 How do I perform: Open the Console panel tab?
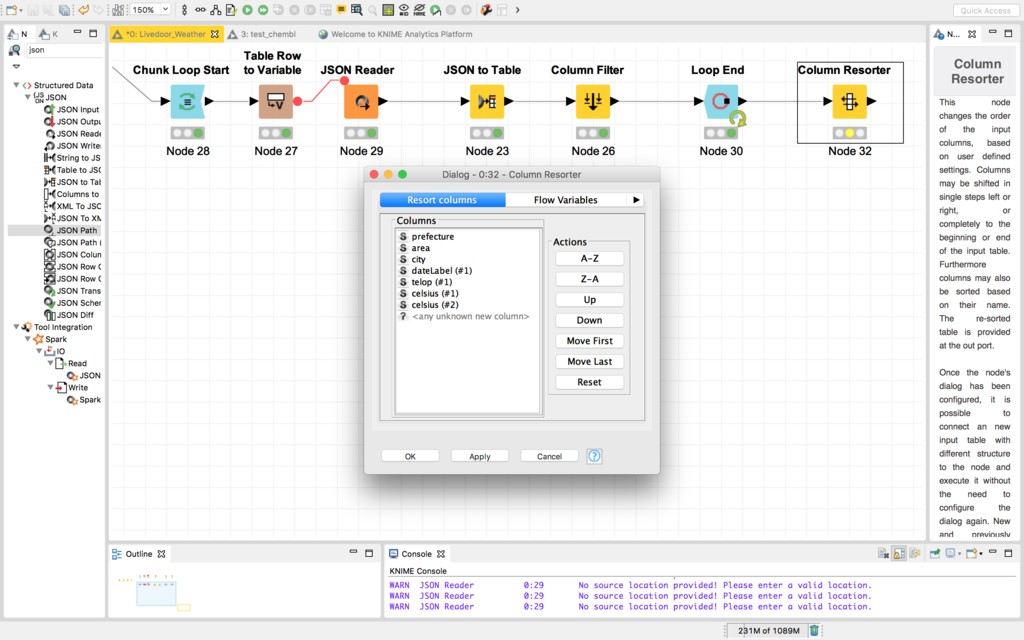pyautogui.click(x=416, y=554)
